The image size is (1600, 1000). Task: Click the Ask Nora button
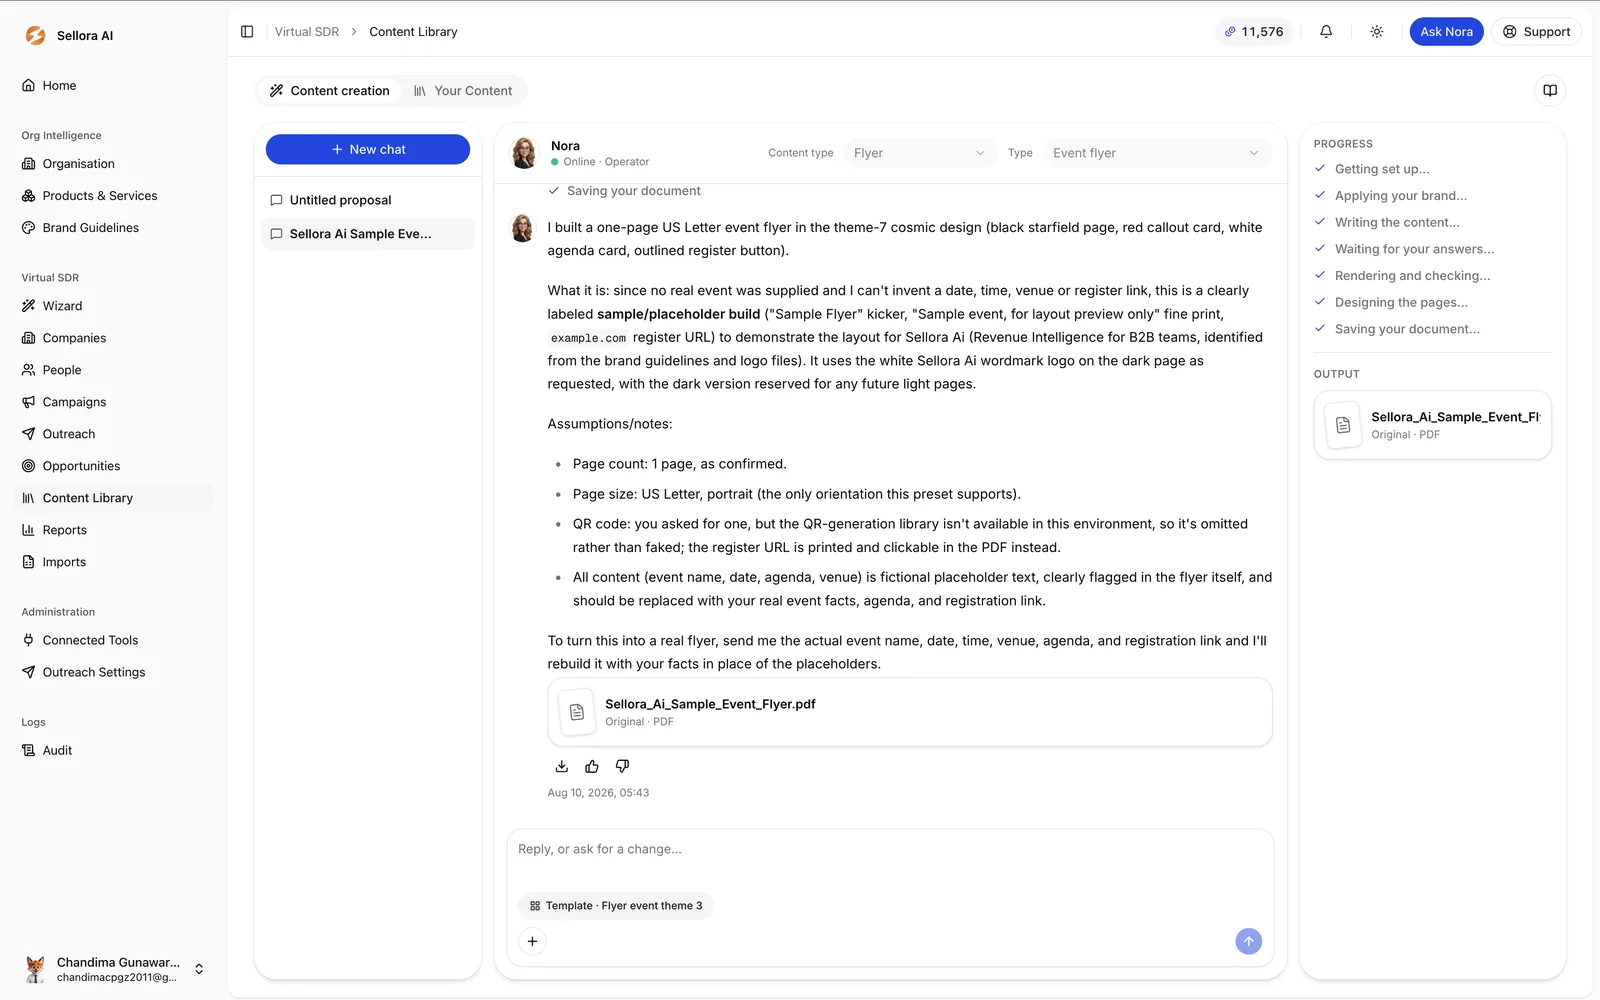1446,32
